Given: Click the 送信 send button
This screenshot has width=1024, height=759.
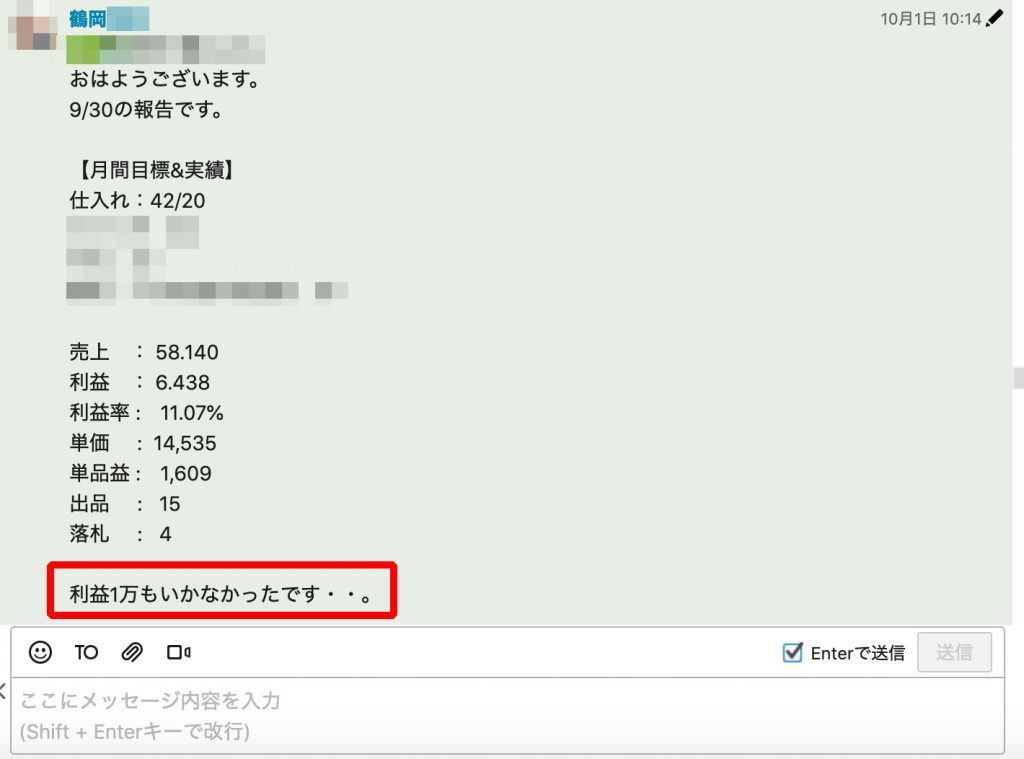Looking at the screenshot, I should pos(954,652).
